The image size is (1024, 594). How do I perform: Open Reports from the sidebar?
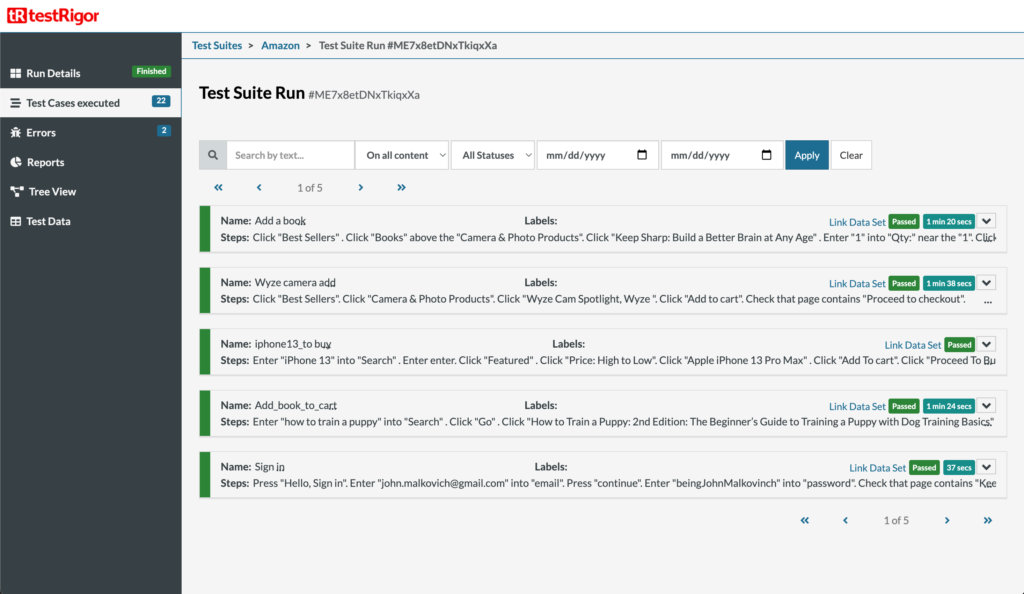[91, 162]
